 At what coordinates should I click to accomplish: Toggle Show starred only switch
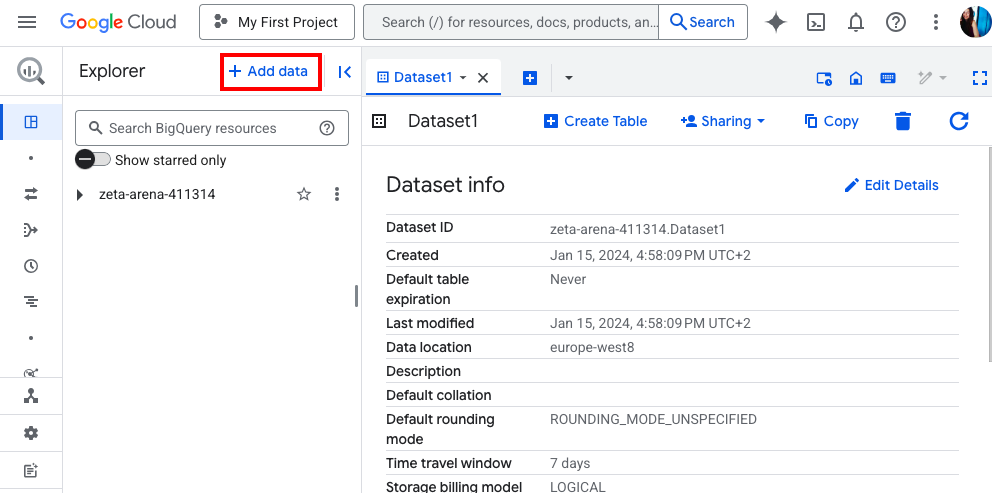coord(93,159)
